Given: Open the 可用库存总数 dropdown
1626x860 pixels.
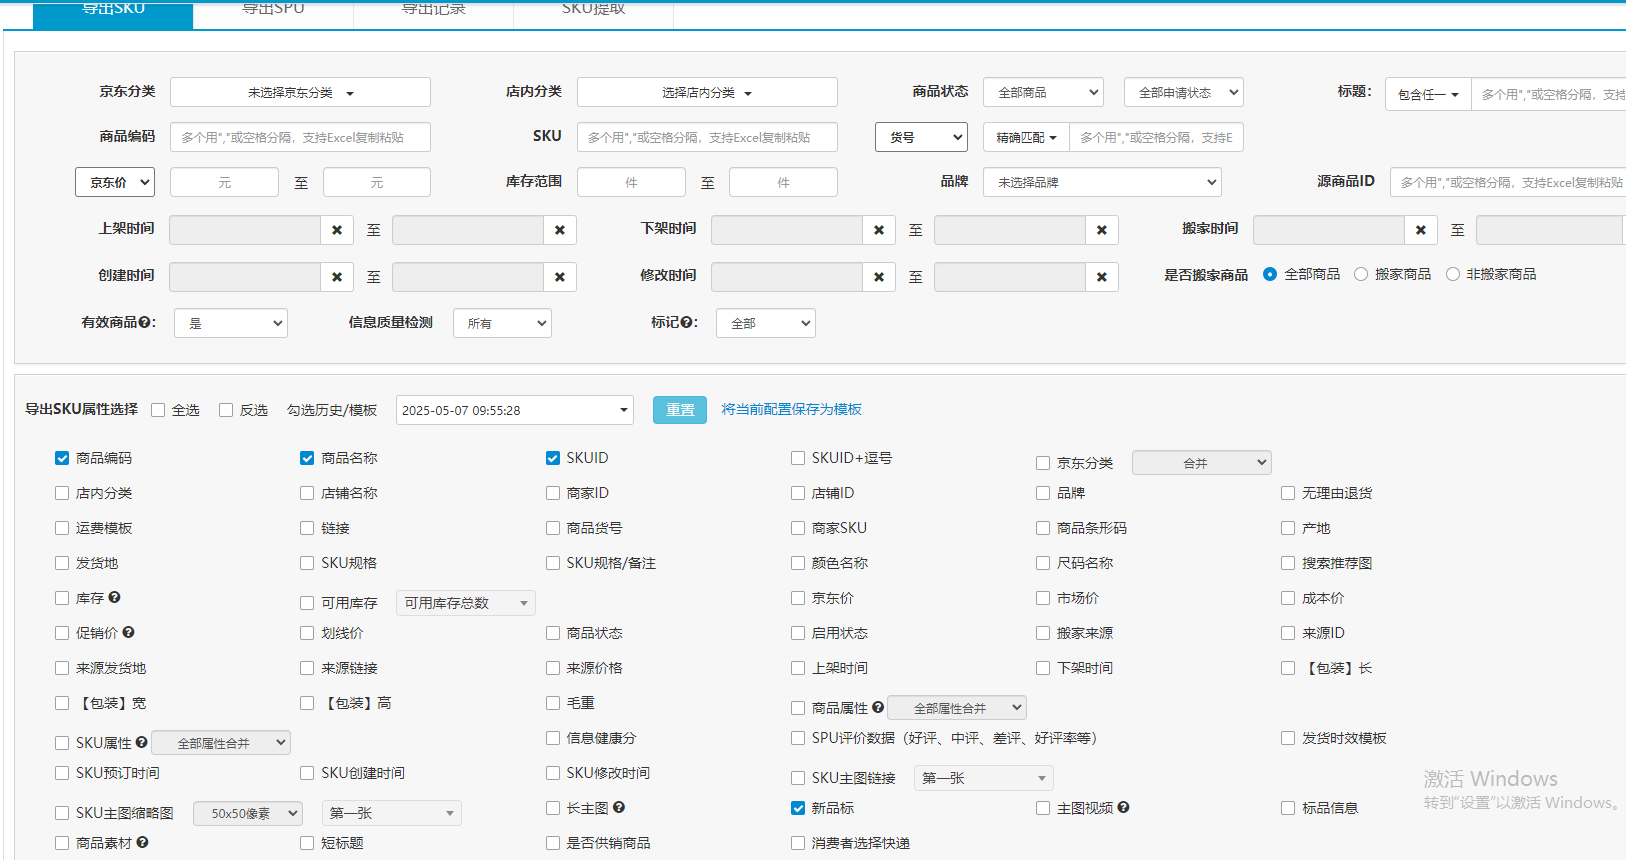Looking at the screenshot, I should pyautogui.click(x=466, y=603).
